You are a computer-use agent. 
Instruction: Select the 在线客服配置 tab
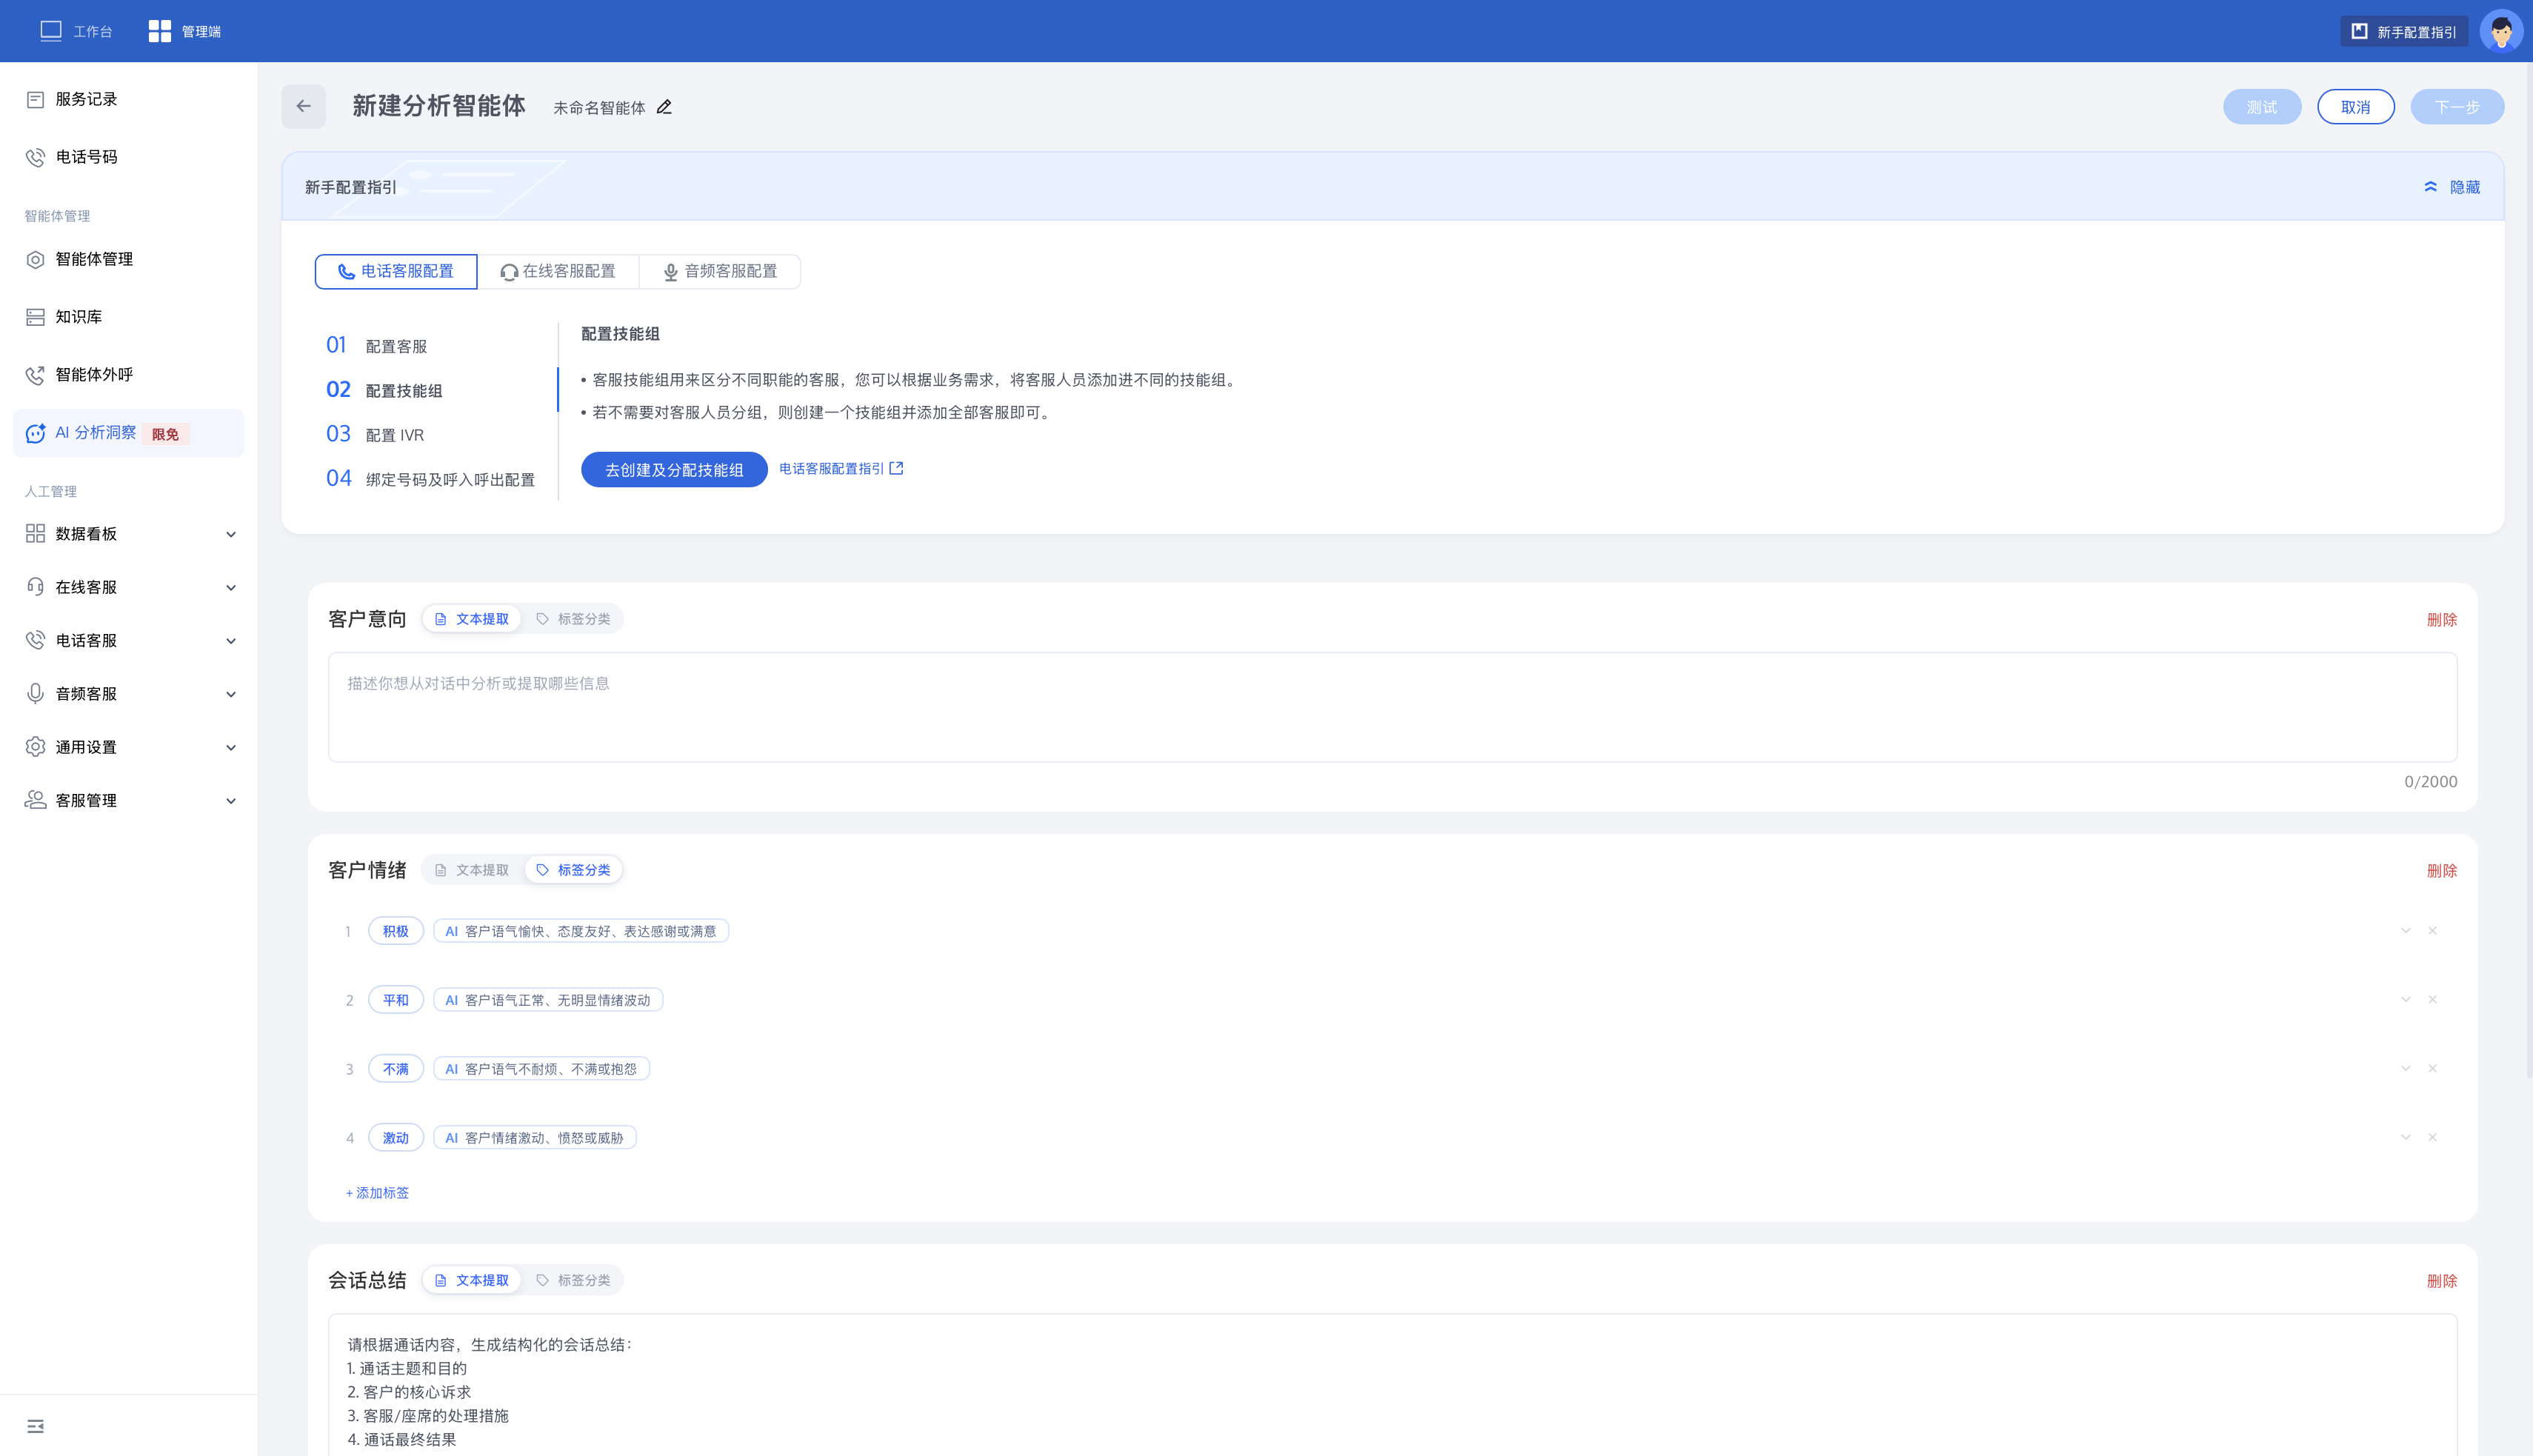click(x=558, y=271)
